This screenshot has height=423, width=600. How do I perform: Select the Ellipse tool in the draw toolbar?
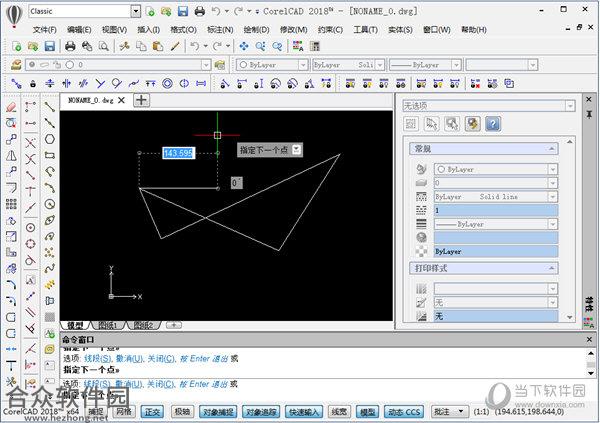(x=50, y=220)
